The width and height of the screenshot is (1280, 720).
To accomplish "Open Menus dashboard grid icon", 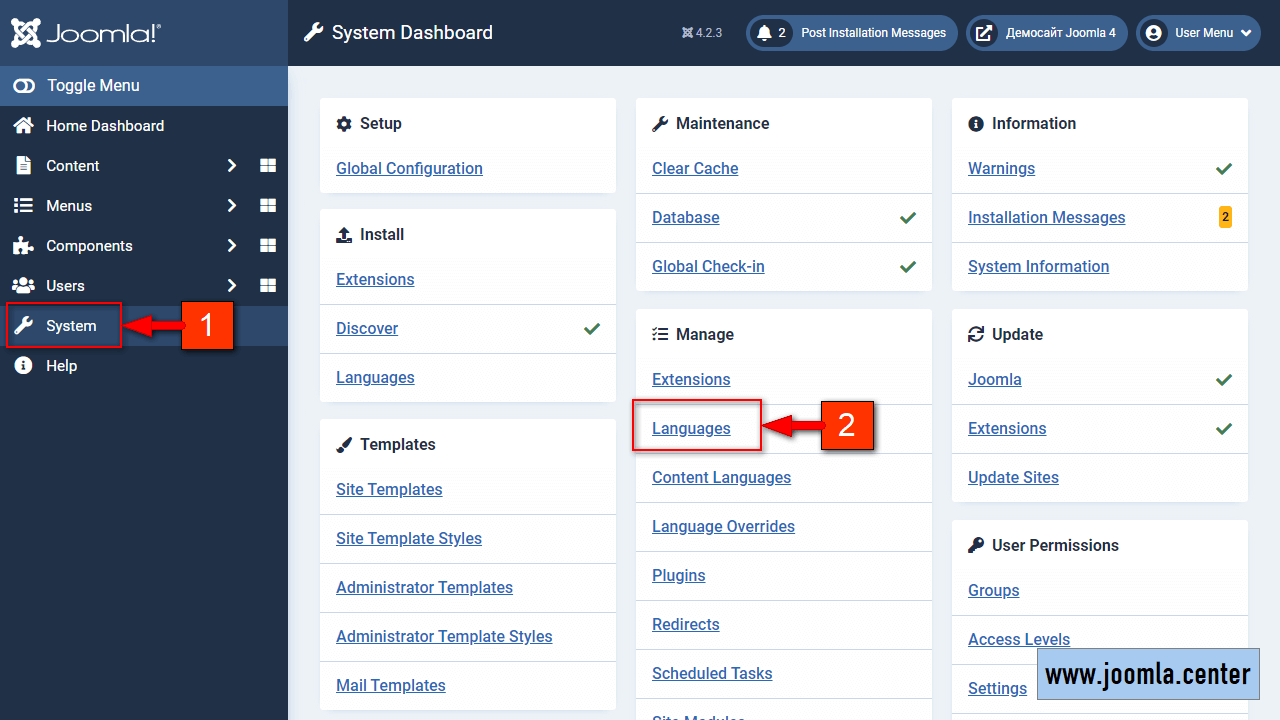I will [x=268, y=206].
